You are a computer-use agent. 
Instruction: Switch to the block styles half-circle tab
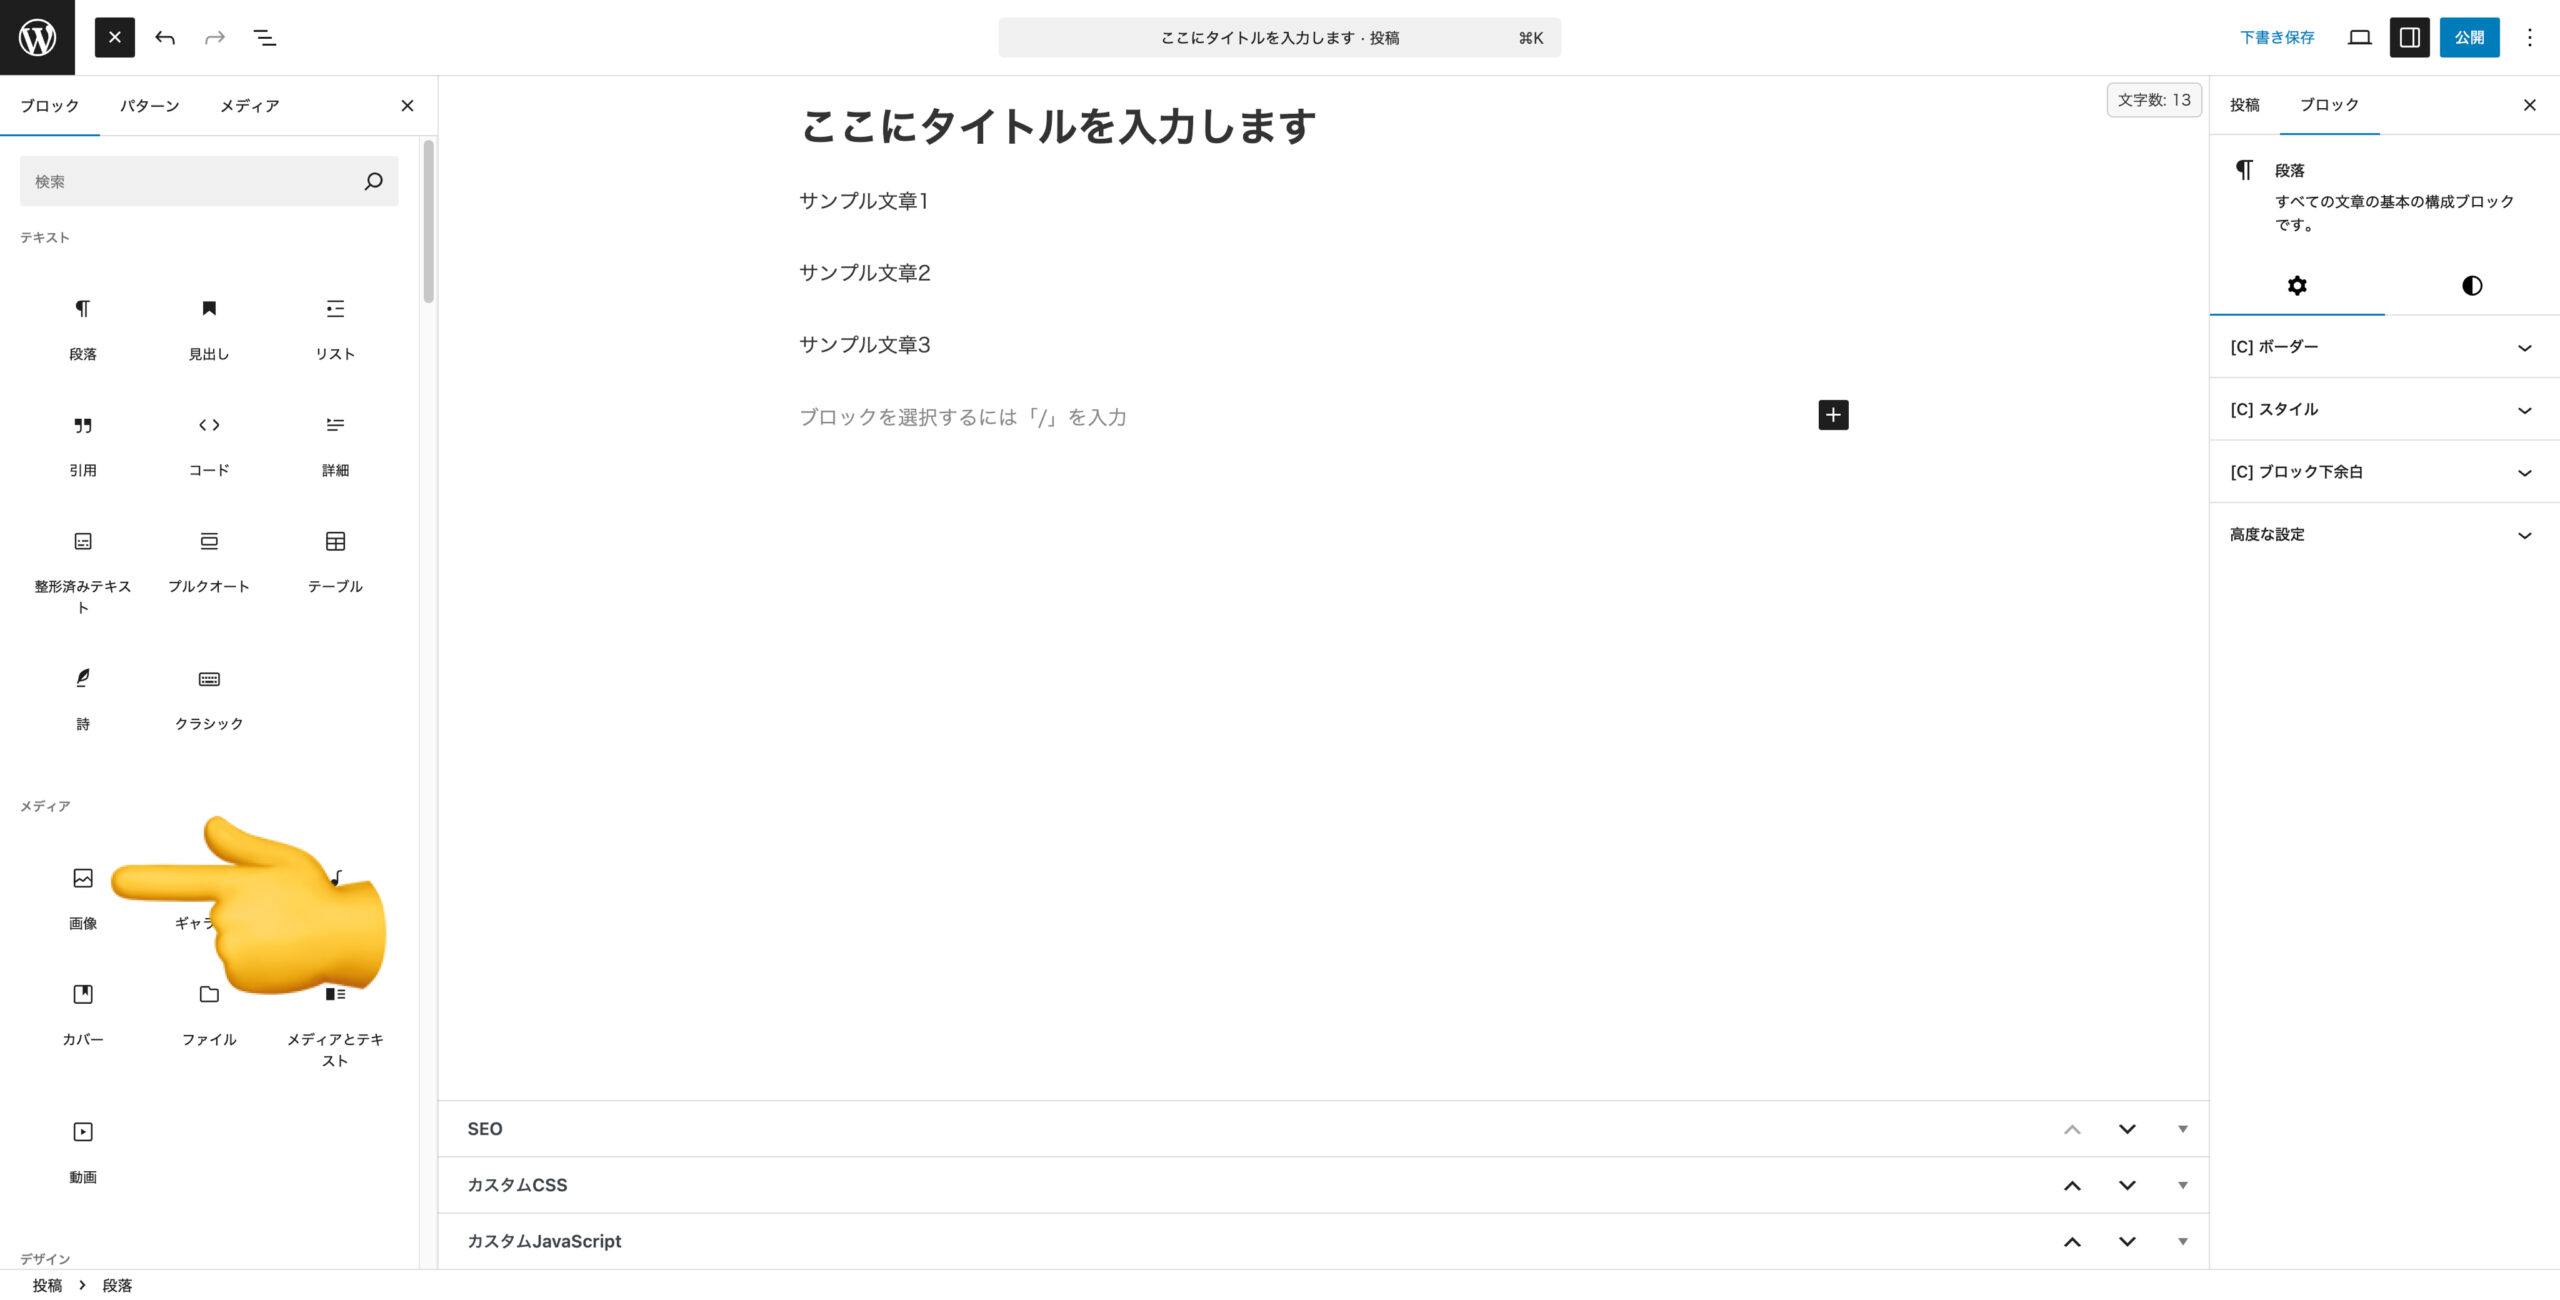(2471, 286)
